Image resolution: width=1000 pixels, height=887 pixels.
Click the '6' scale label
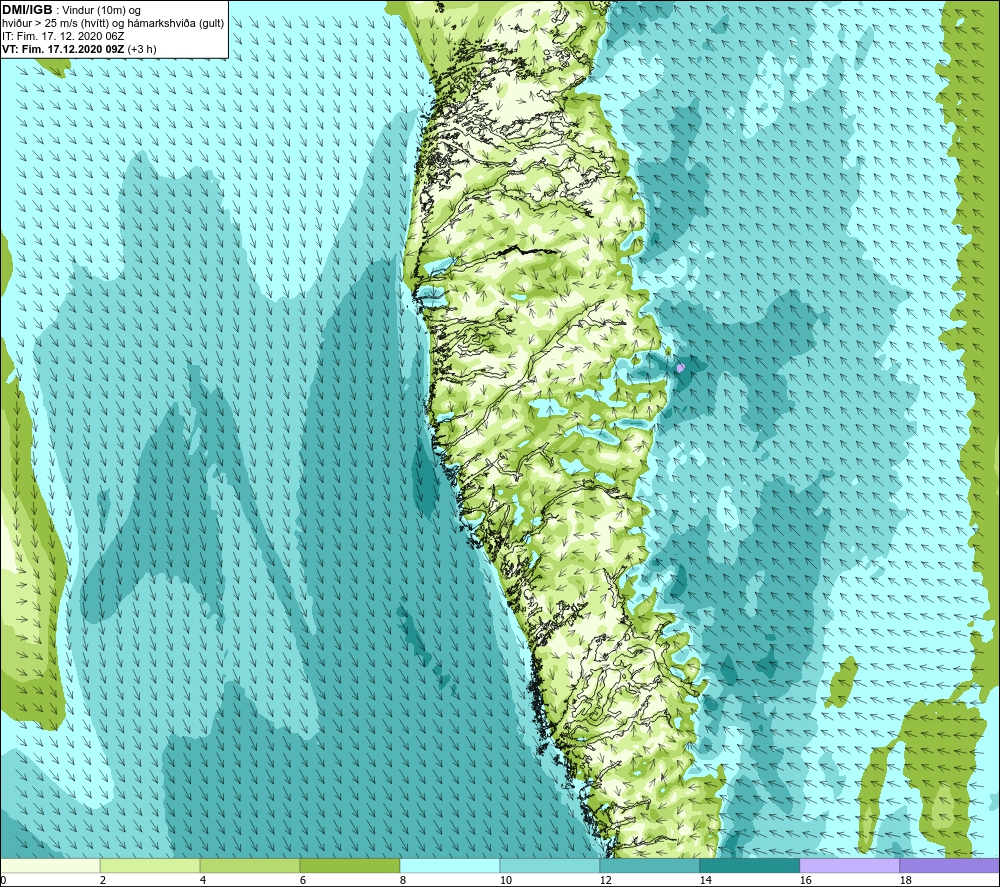(303, 880)
